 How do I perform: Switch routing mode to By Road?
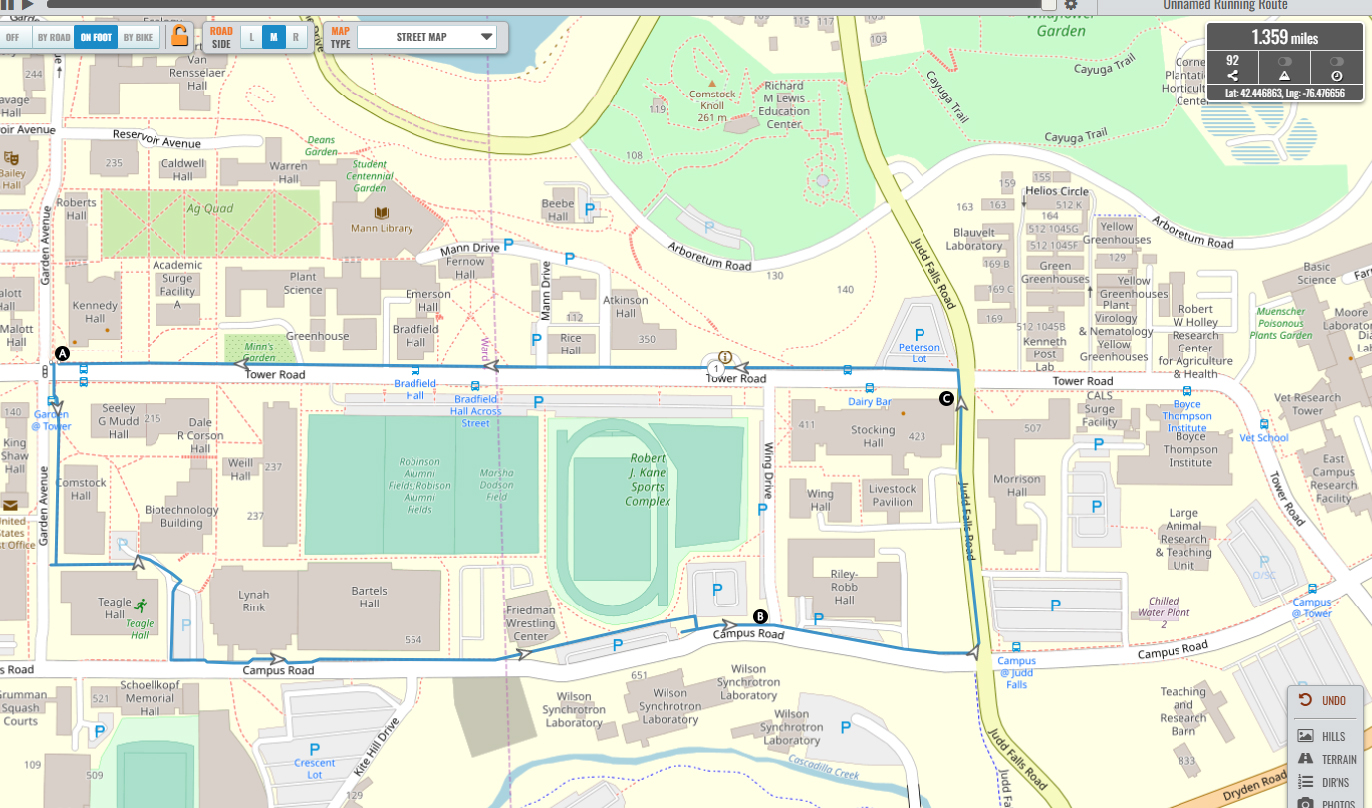click(53, 38)
